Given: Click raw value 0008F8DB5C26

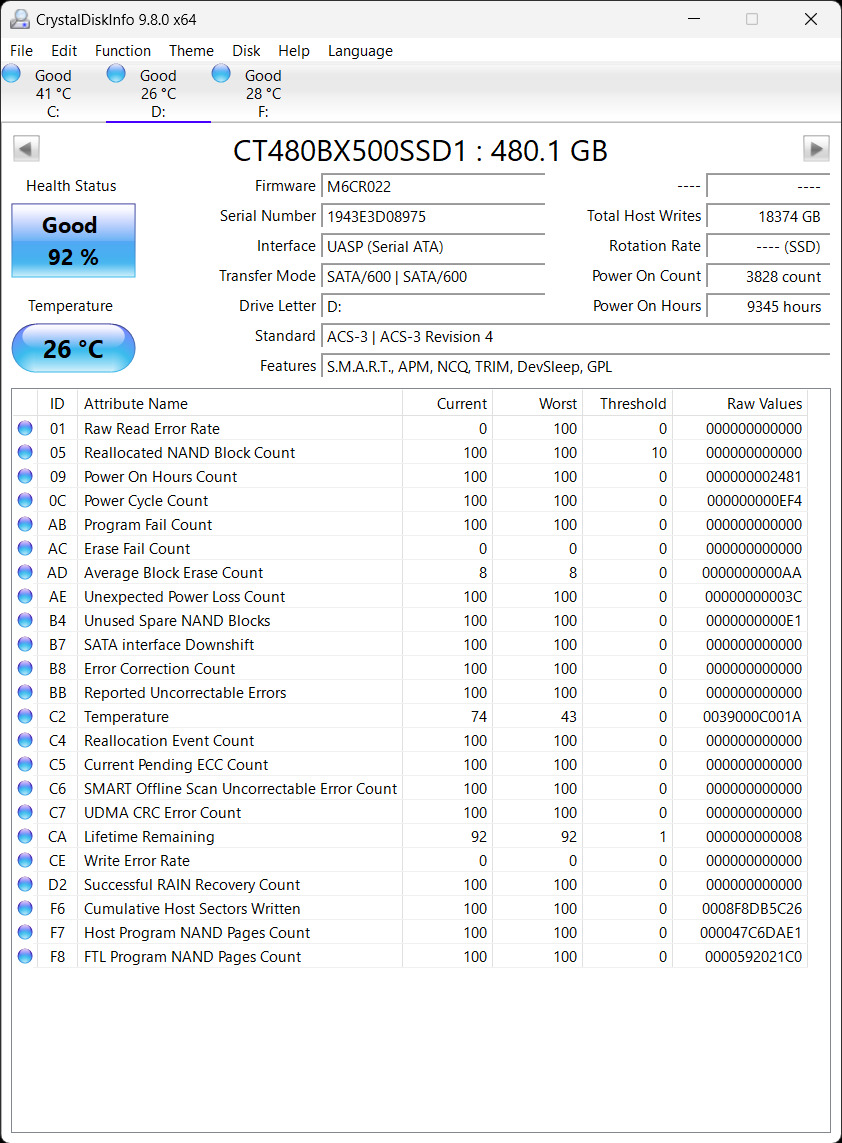Looking at the screenshot, I should tap(752, 909).
